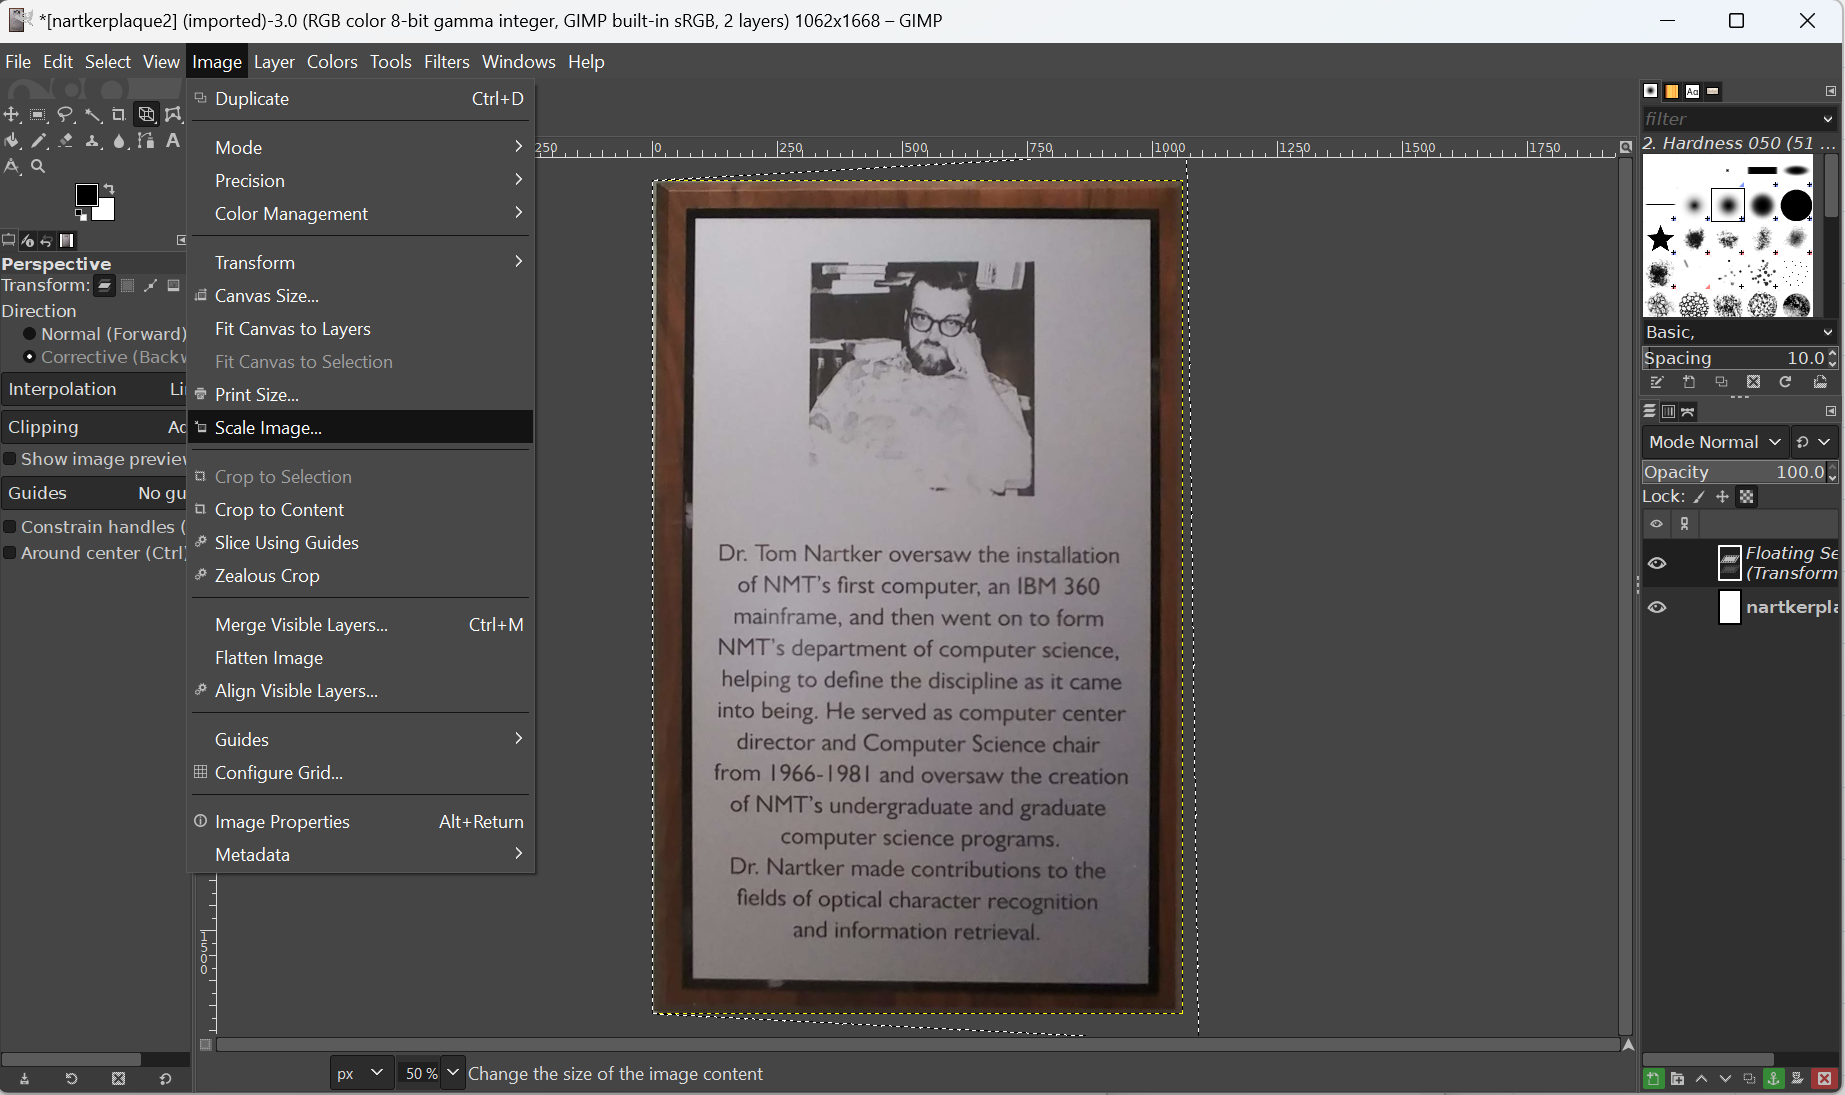
Task: Open the Filters menu
Action: [x=446, y=62]
